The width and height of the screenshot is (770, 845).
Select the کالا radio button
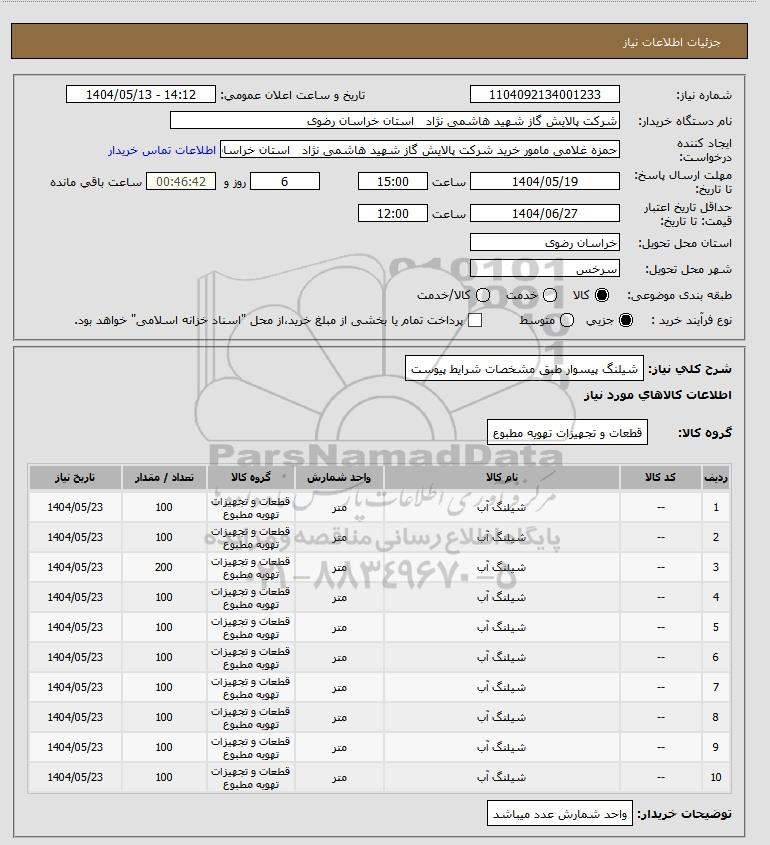point(601,295)
